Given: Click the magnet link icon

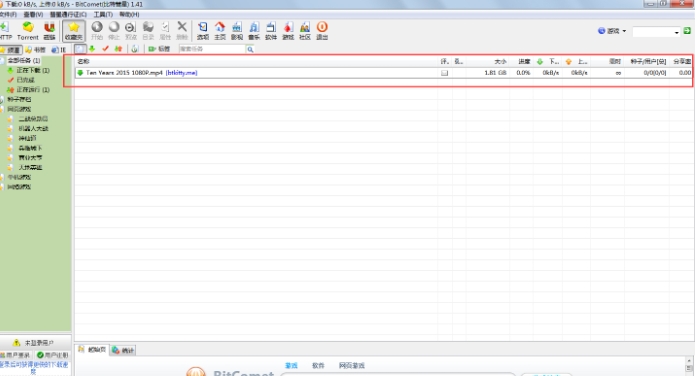Looking at the screenshot, I should pyautogui.click(x=49, y=31).
